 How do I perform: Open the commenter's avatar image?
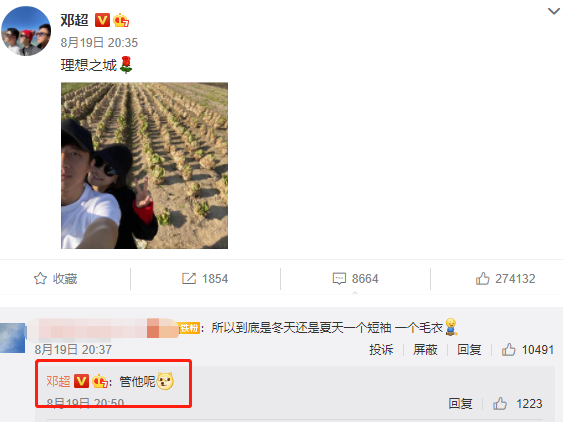(13, 338)
